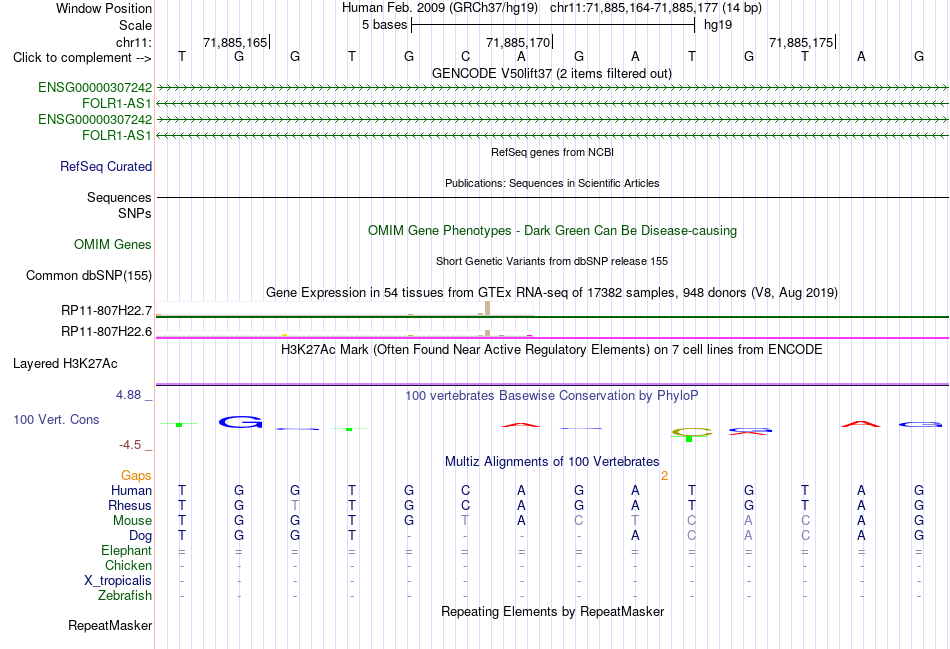Click the Gaps row label

pos(136,476)
